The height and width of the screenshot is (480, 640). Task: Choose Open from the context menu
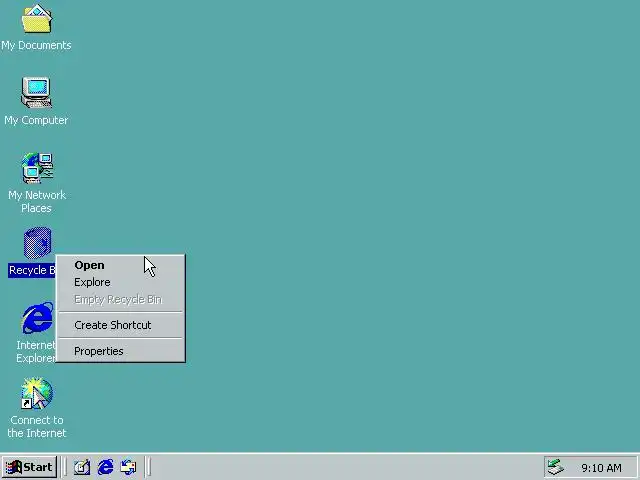120,265
